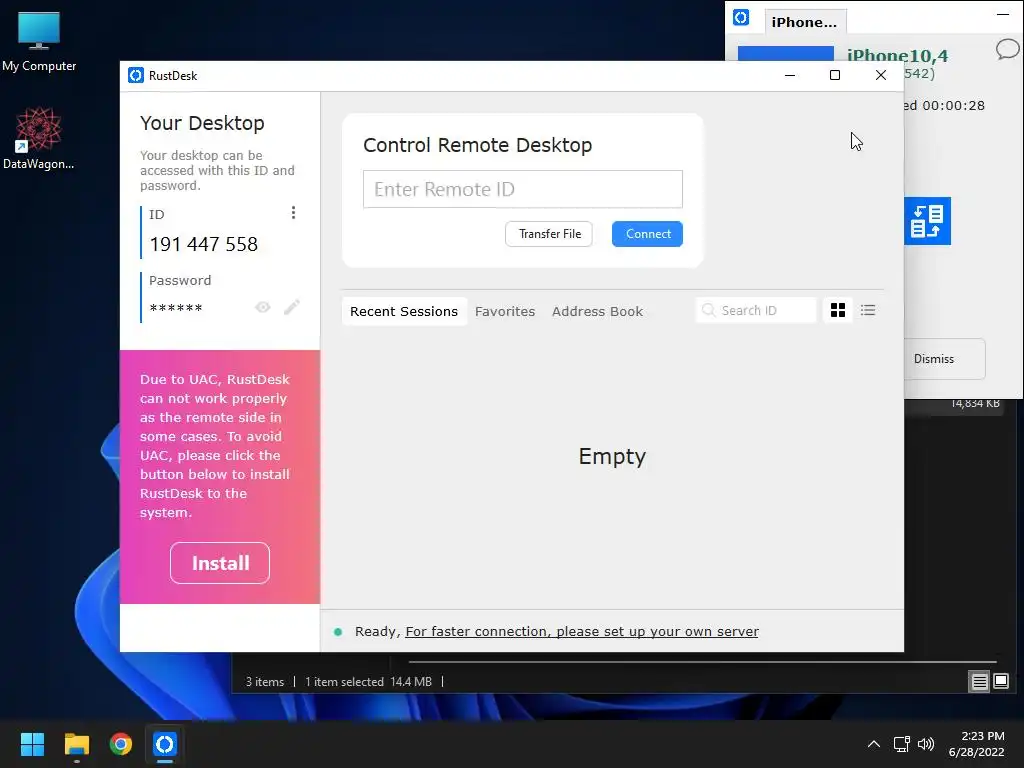Open File Explorer from the taskbar
Image resolution: width=1024 pixels, height=768 pixels.
76,744
